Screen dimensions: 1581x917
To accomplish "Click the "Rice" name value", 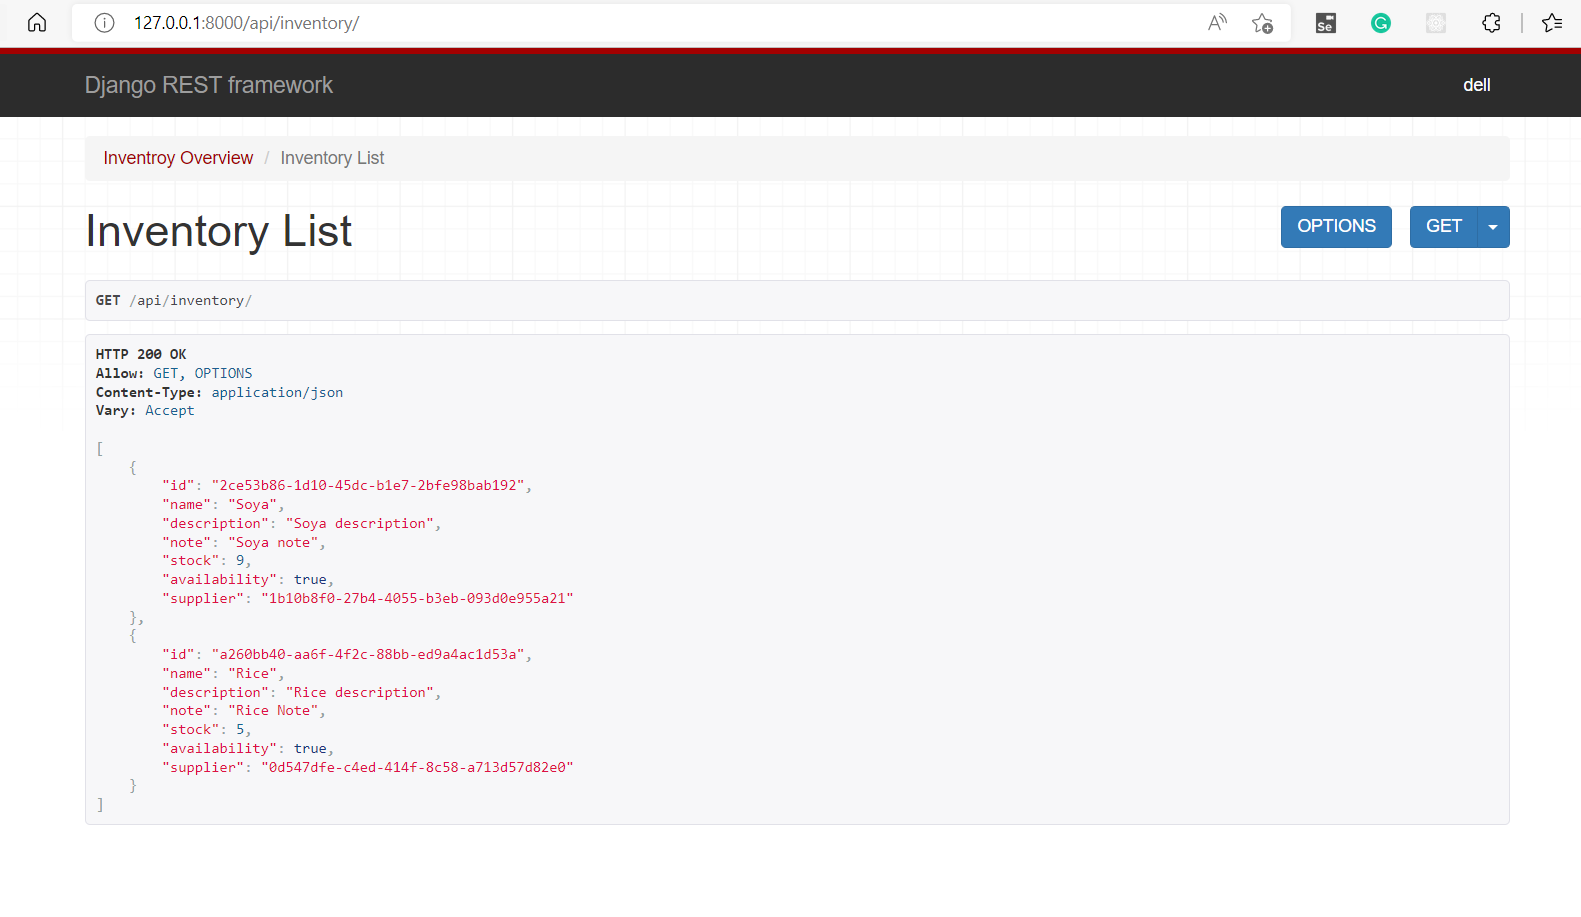I will 252,673.
